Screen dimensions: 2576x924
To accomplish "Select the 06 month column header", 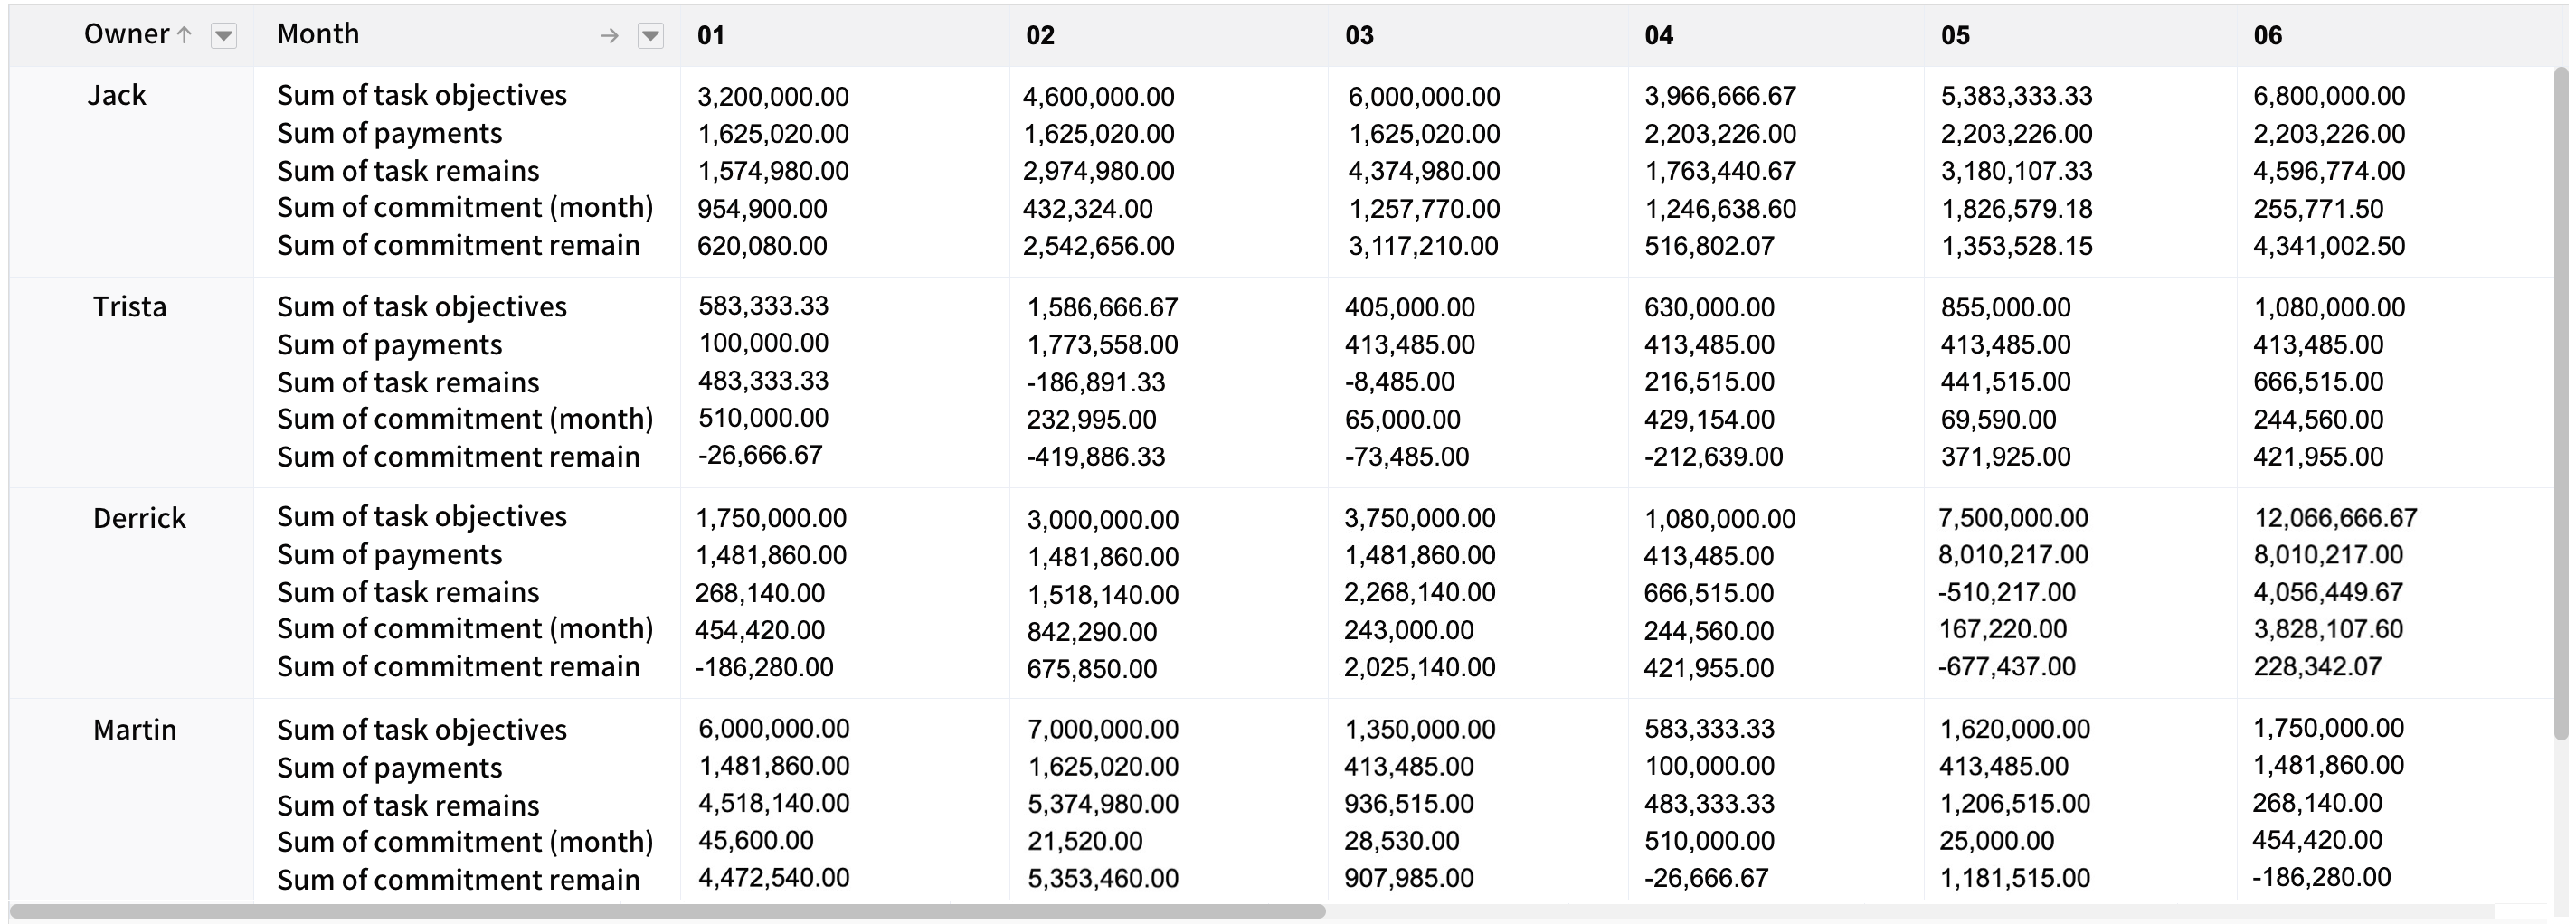I will (x=2268, y=36).
